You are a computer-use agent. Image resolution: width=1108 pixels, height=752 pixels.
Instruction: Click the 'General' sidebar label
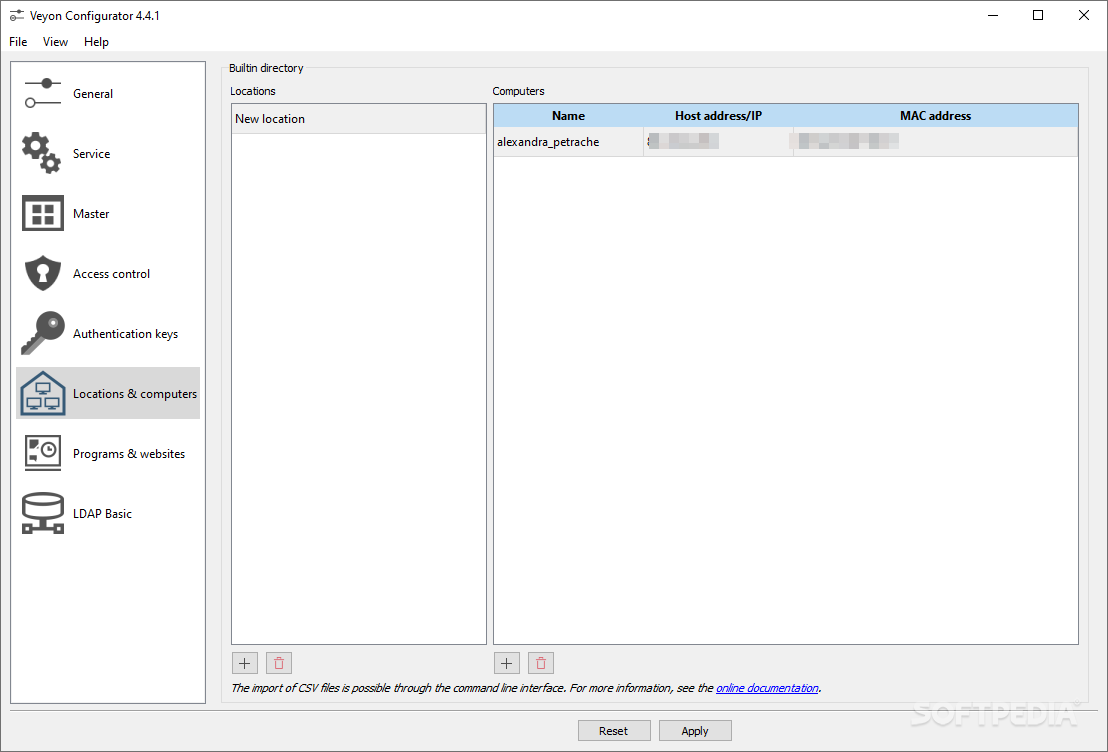(x=93, y=94)
